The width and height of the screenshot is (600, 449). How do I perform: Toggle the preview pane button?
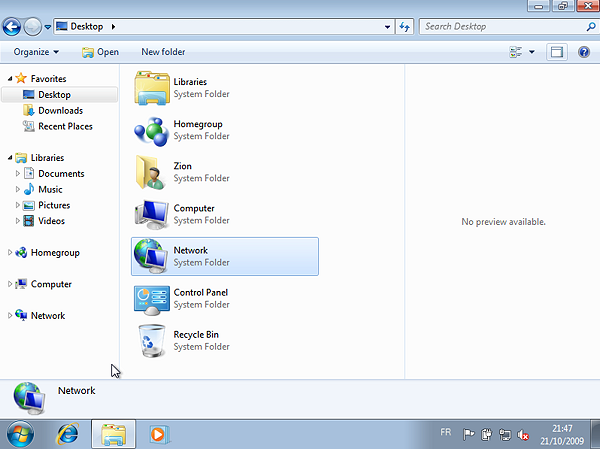(x=557, y=52)
